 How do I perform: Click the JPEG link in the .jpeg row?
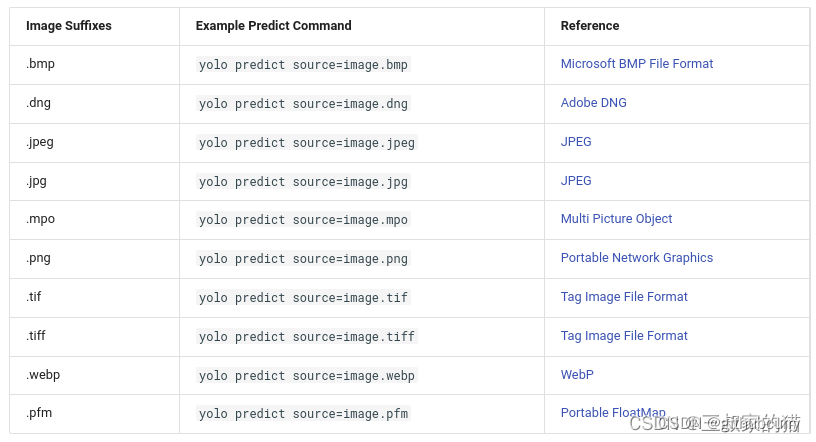[x=576, y=142]
